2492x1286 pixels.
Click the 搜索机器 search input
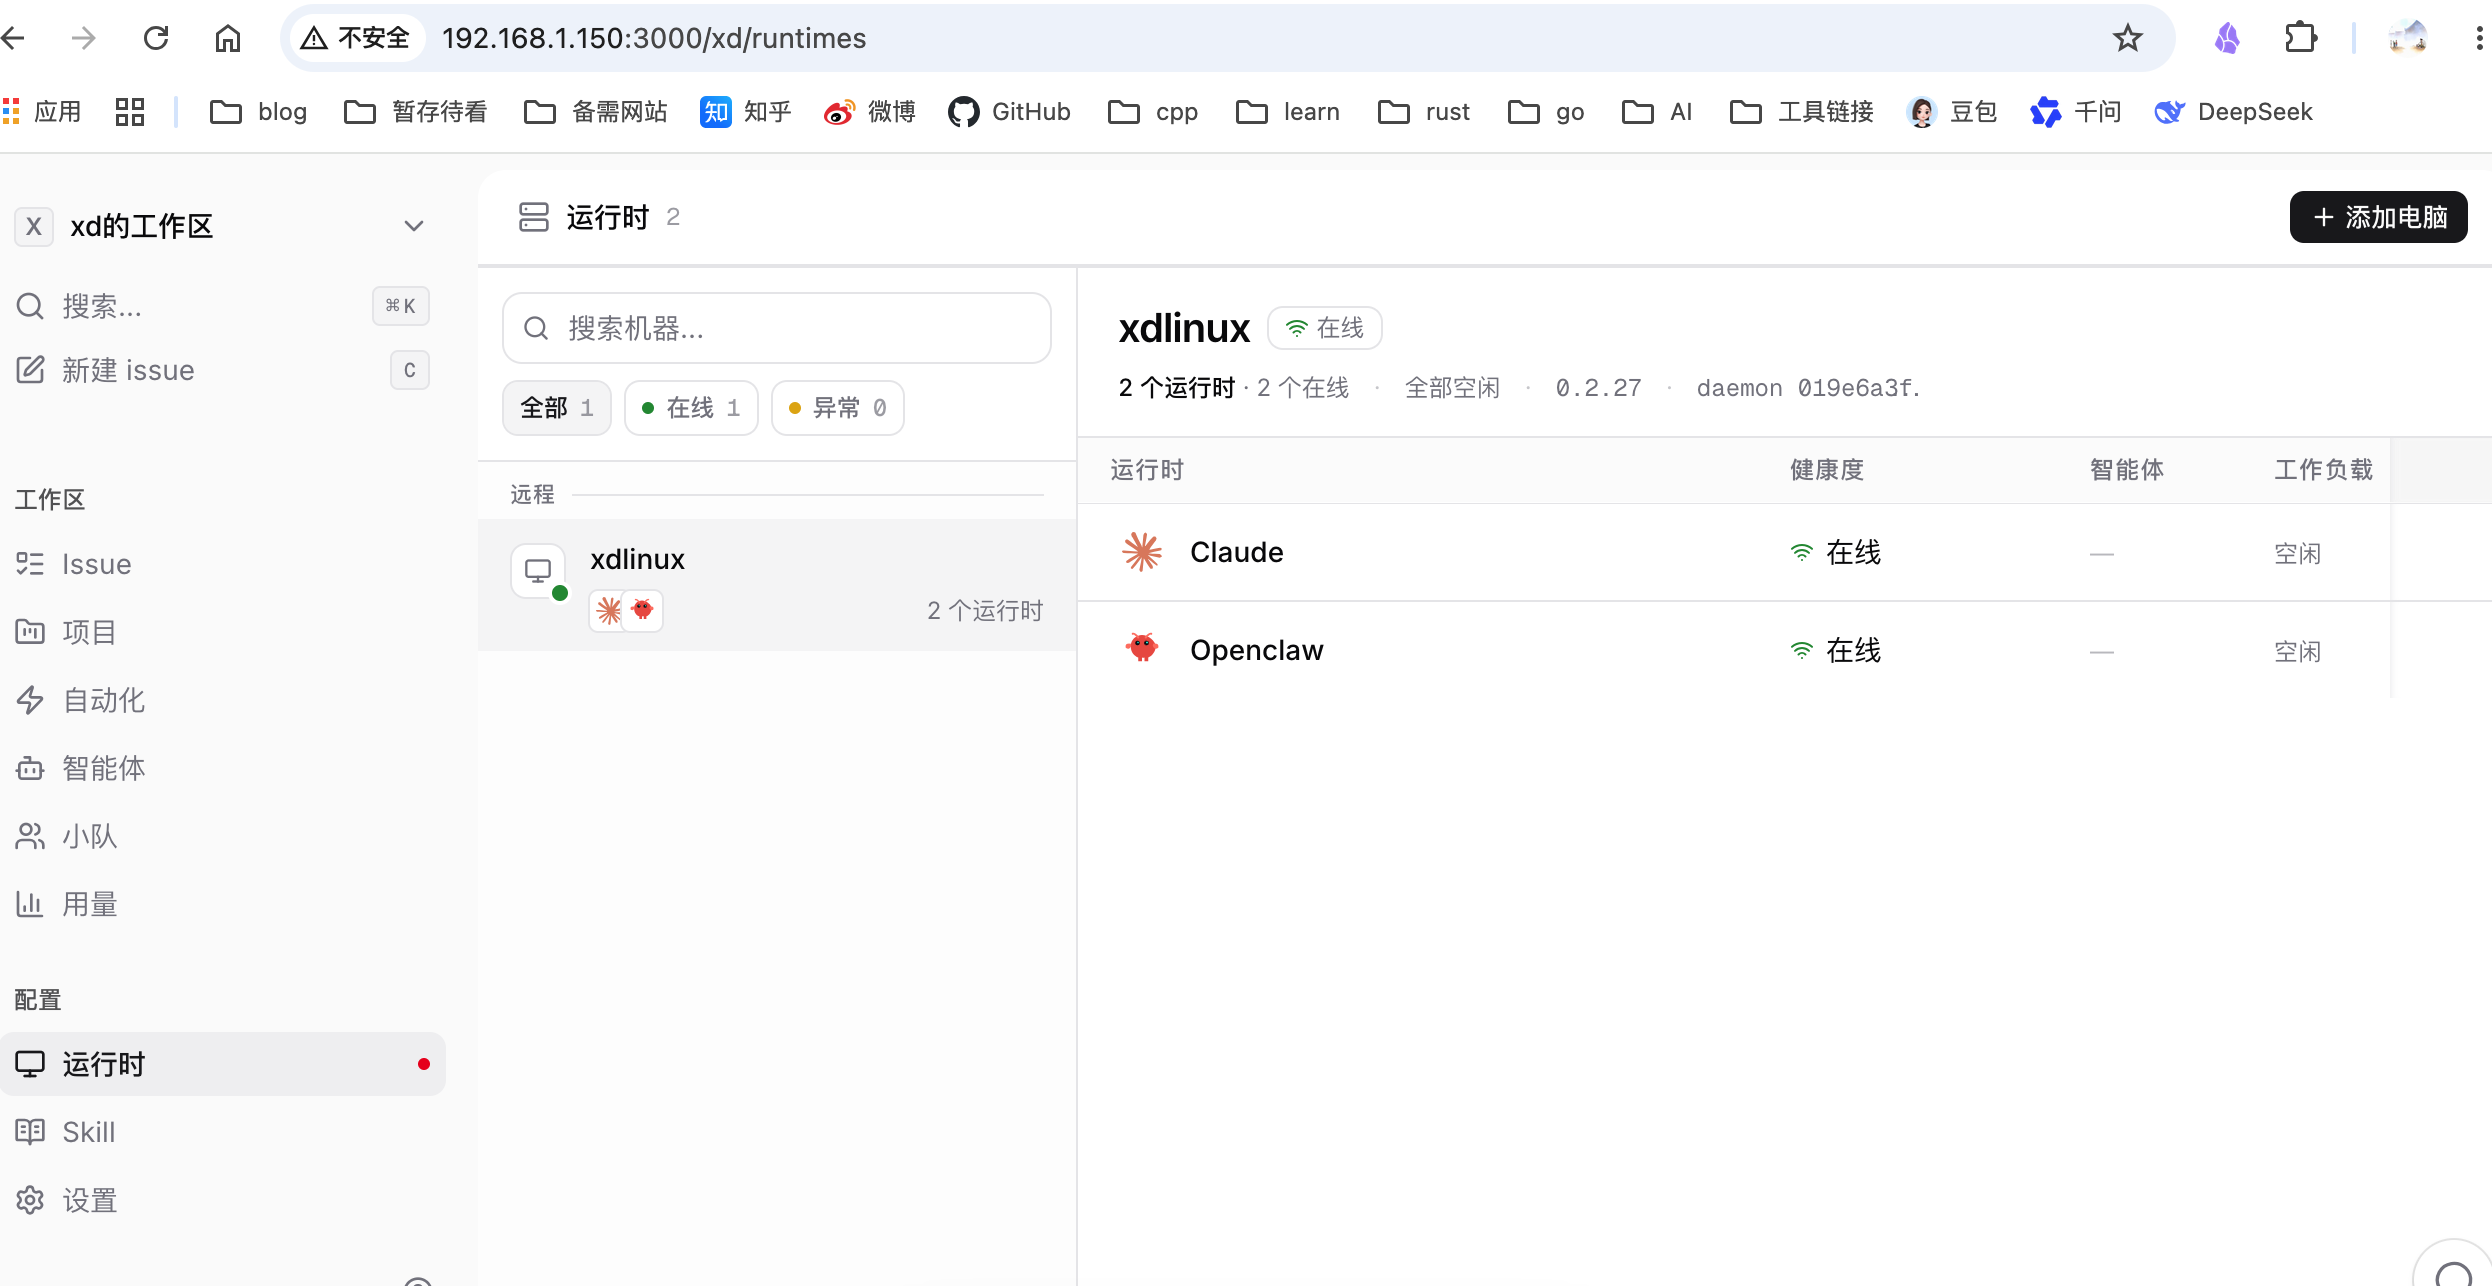click(x=777, y=328)
